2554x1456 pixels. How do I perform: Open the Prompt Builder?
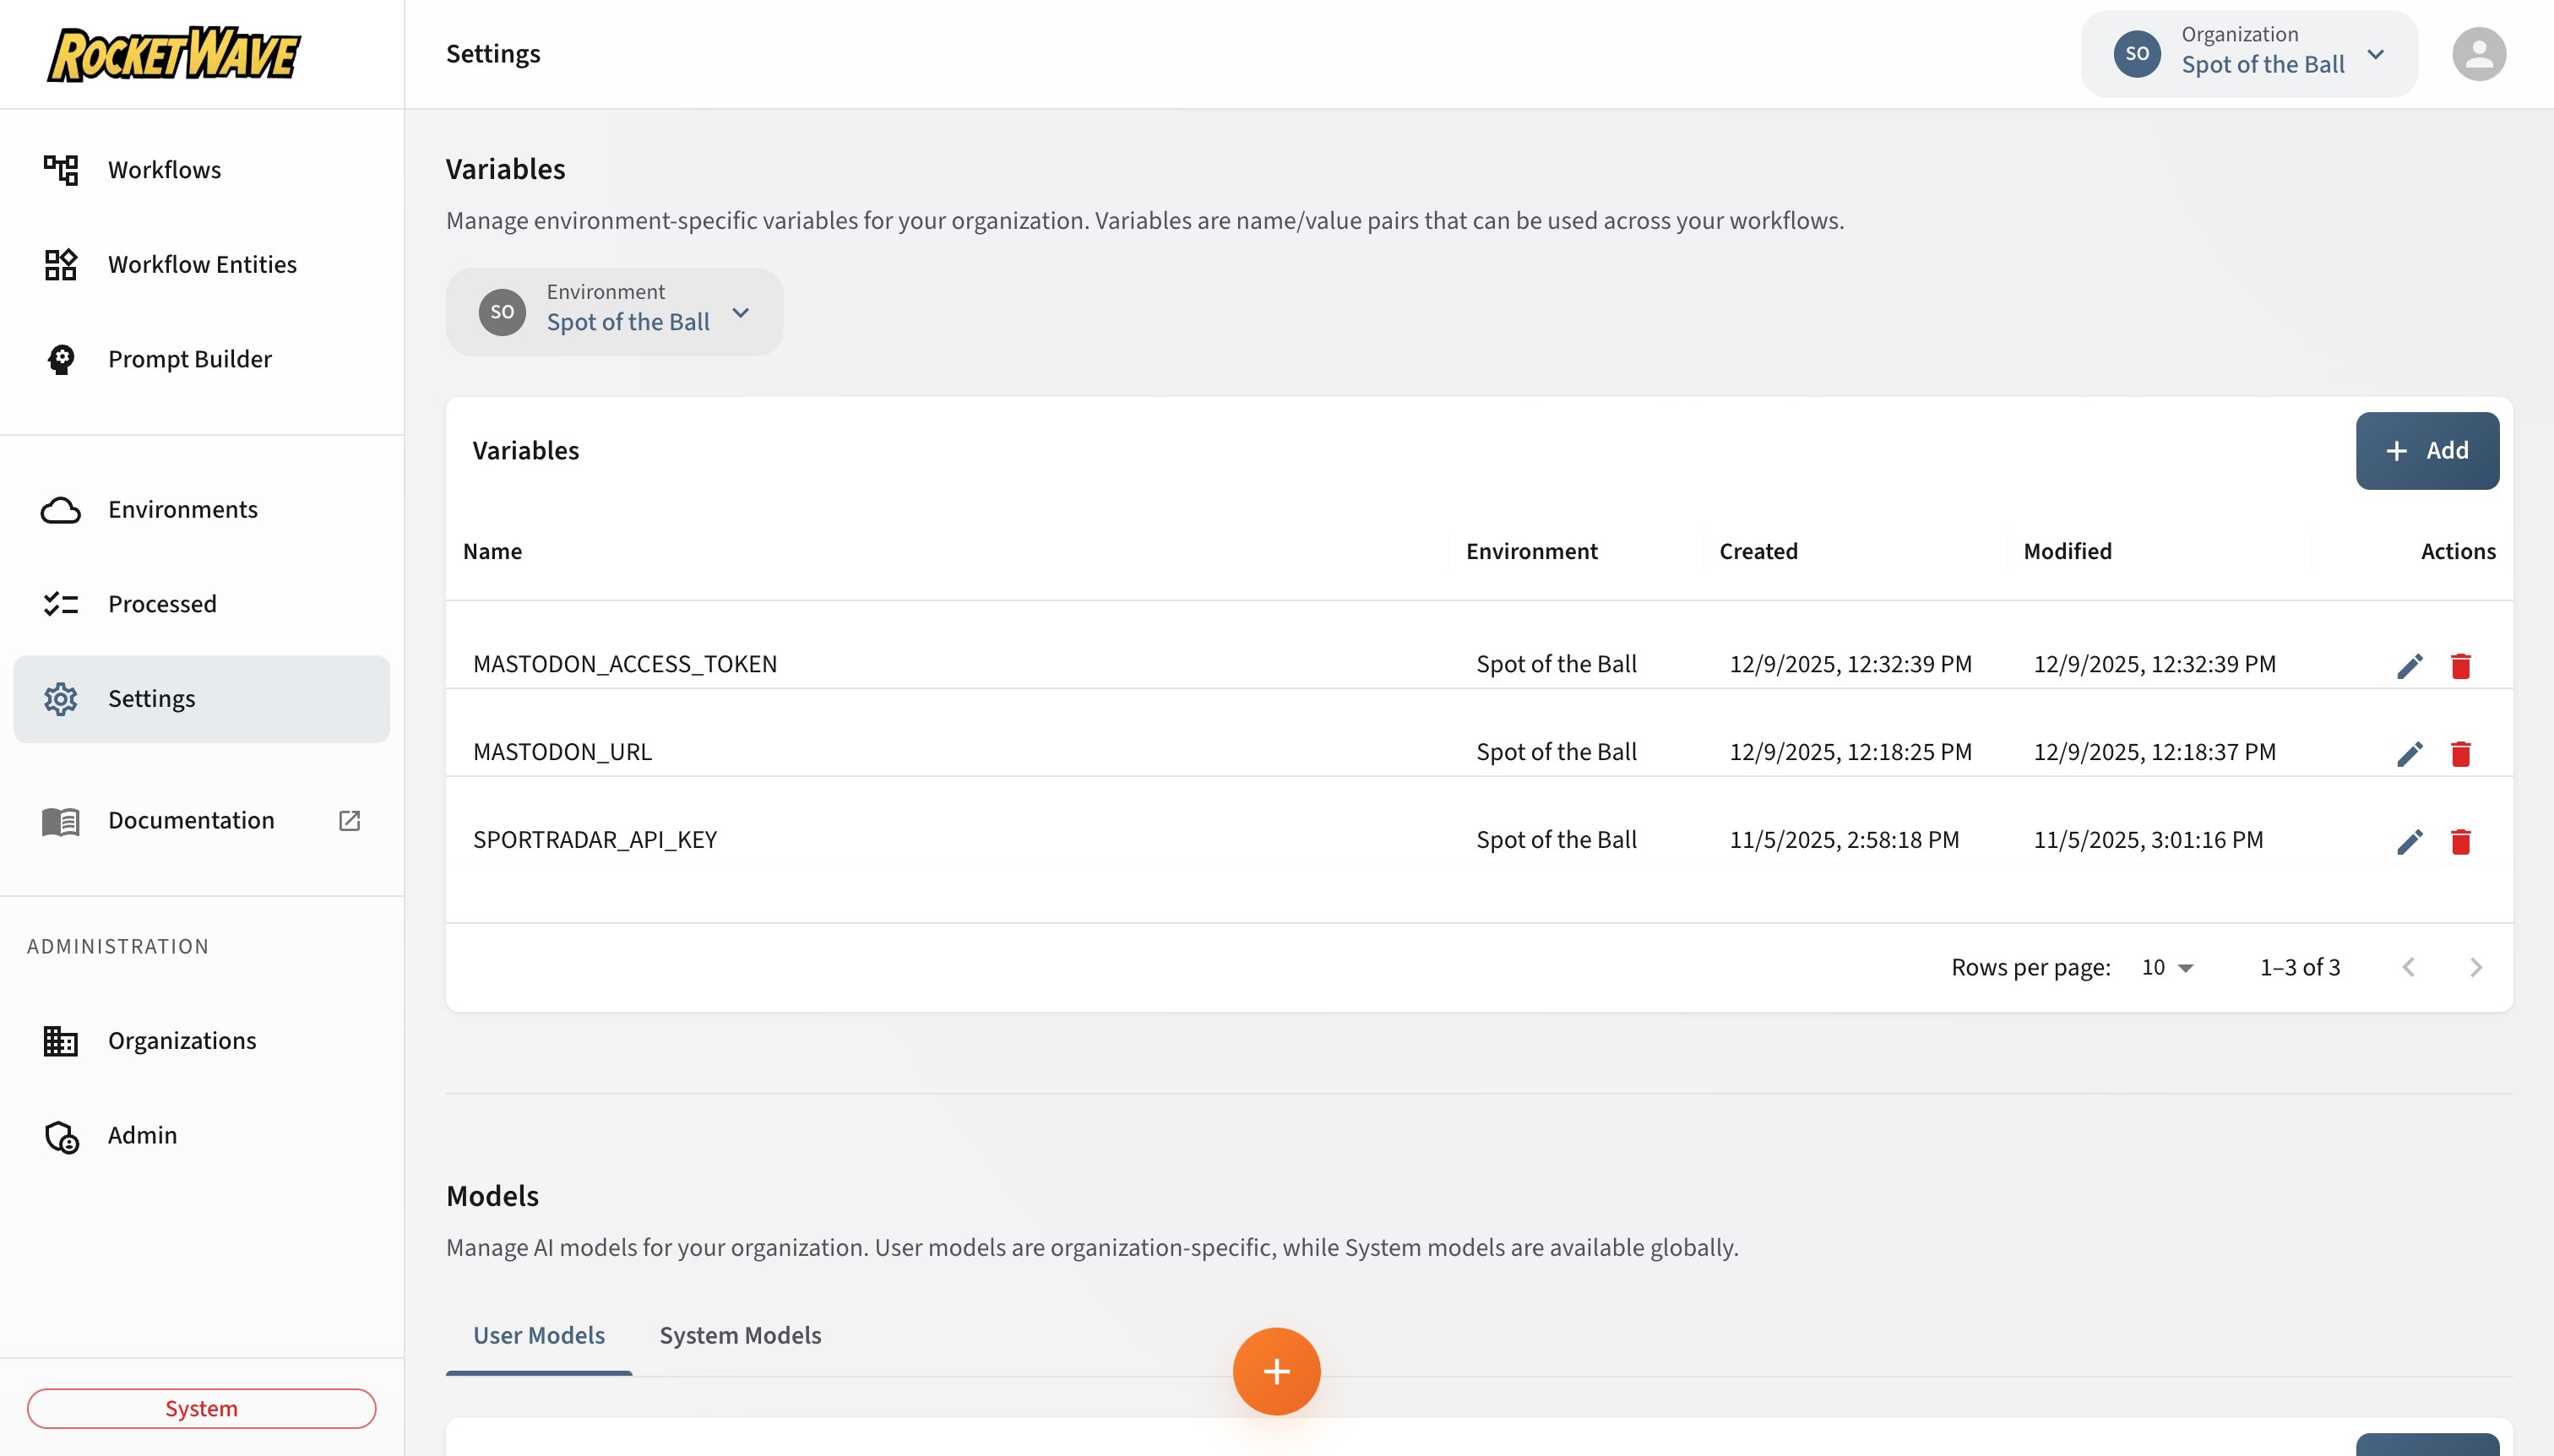[189, 359]
